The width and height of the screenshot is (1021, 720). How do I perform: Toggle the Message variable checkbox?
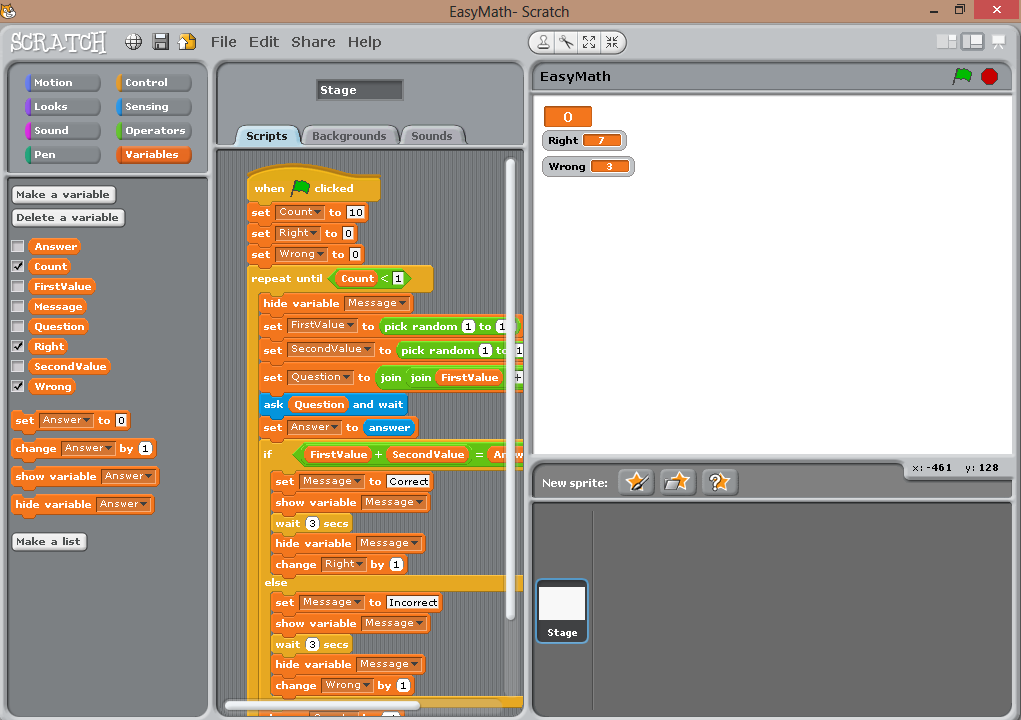[18, 307]
